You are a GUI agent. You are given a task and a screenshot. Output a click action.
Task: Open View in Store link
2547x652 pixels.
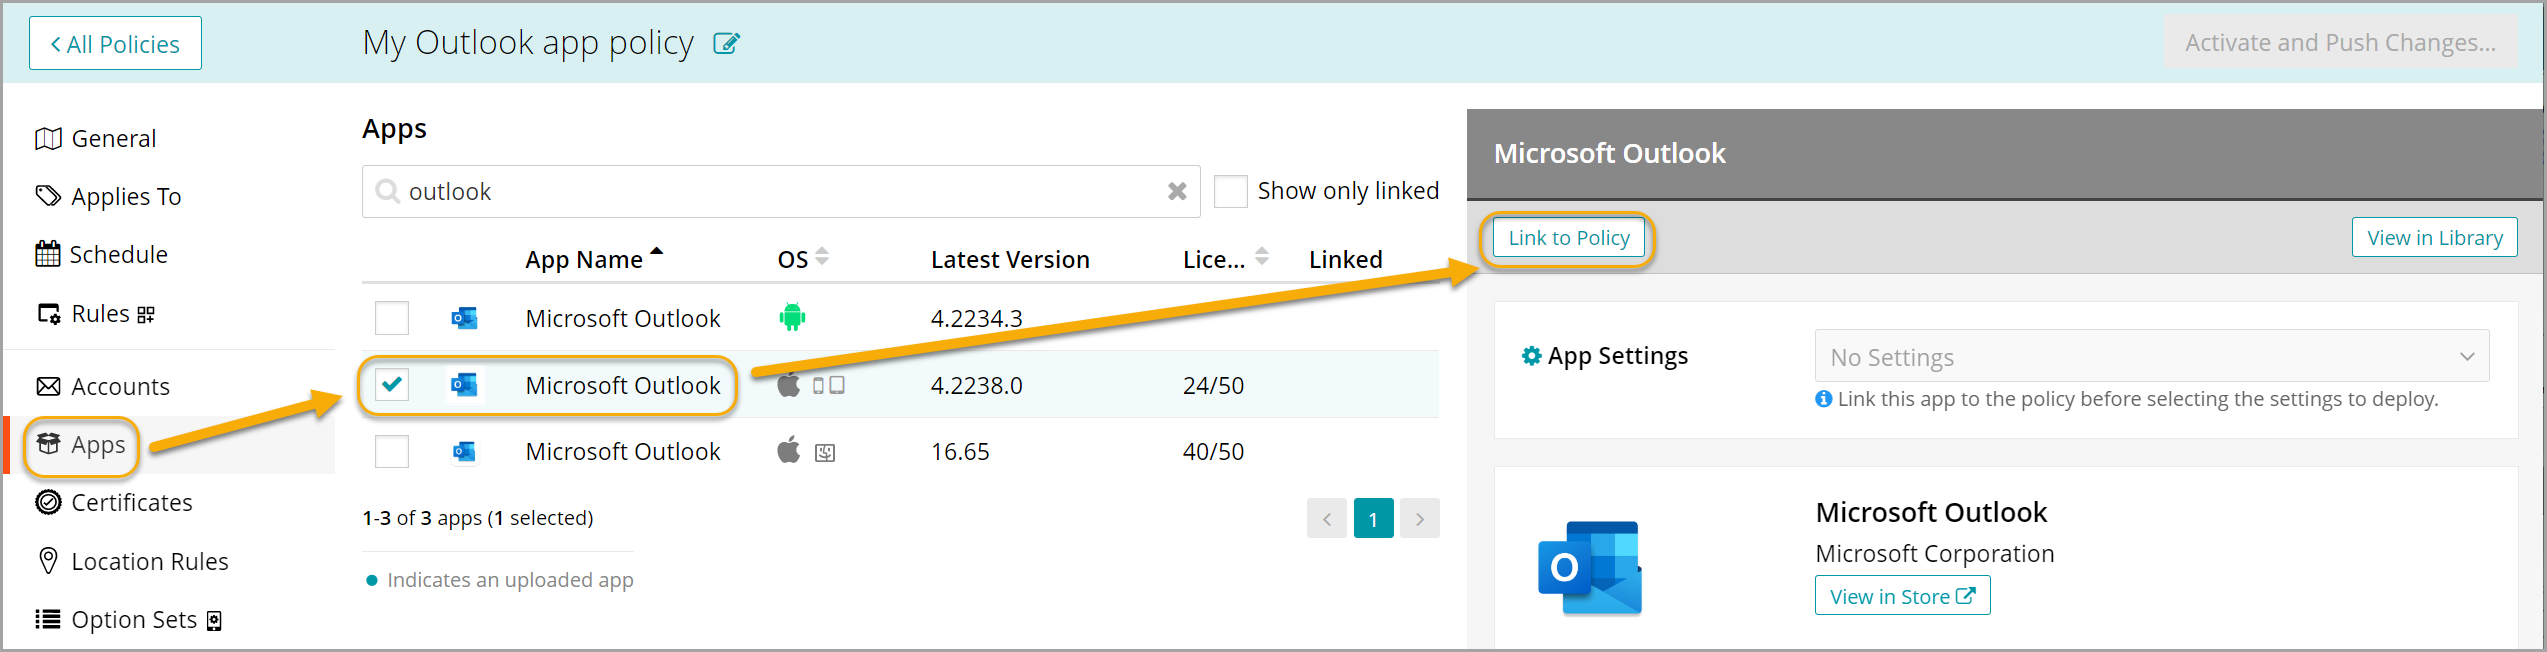coord(1902,596)
